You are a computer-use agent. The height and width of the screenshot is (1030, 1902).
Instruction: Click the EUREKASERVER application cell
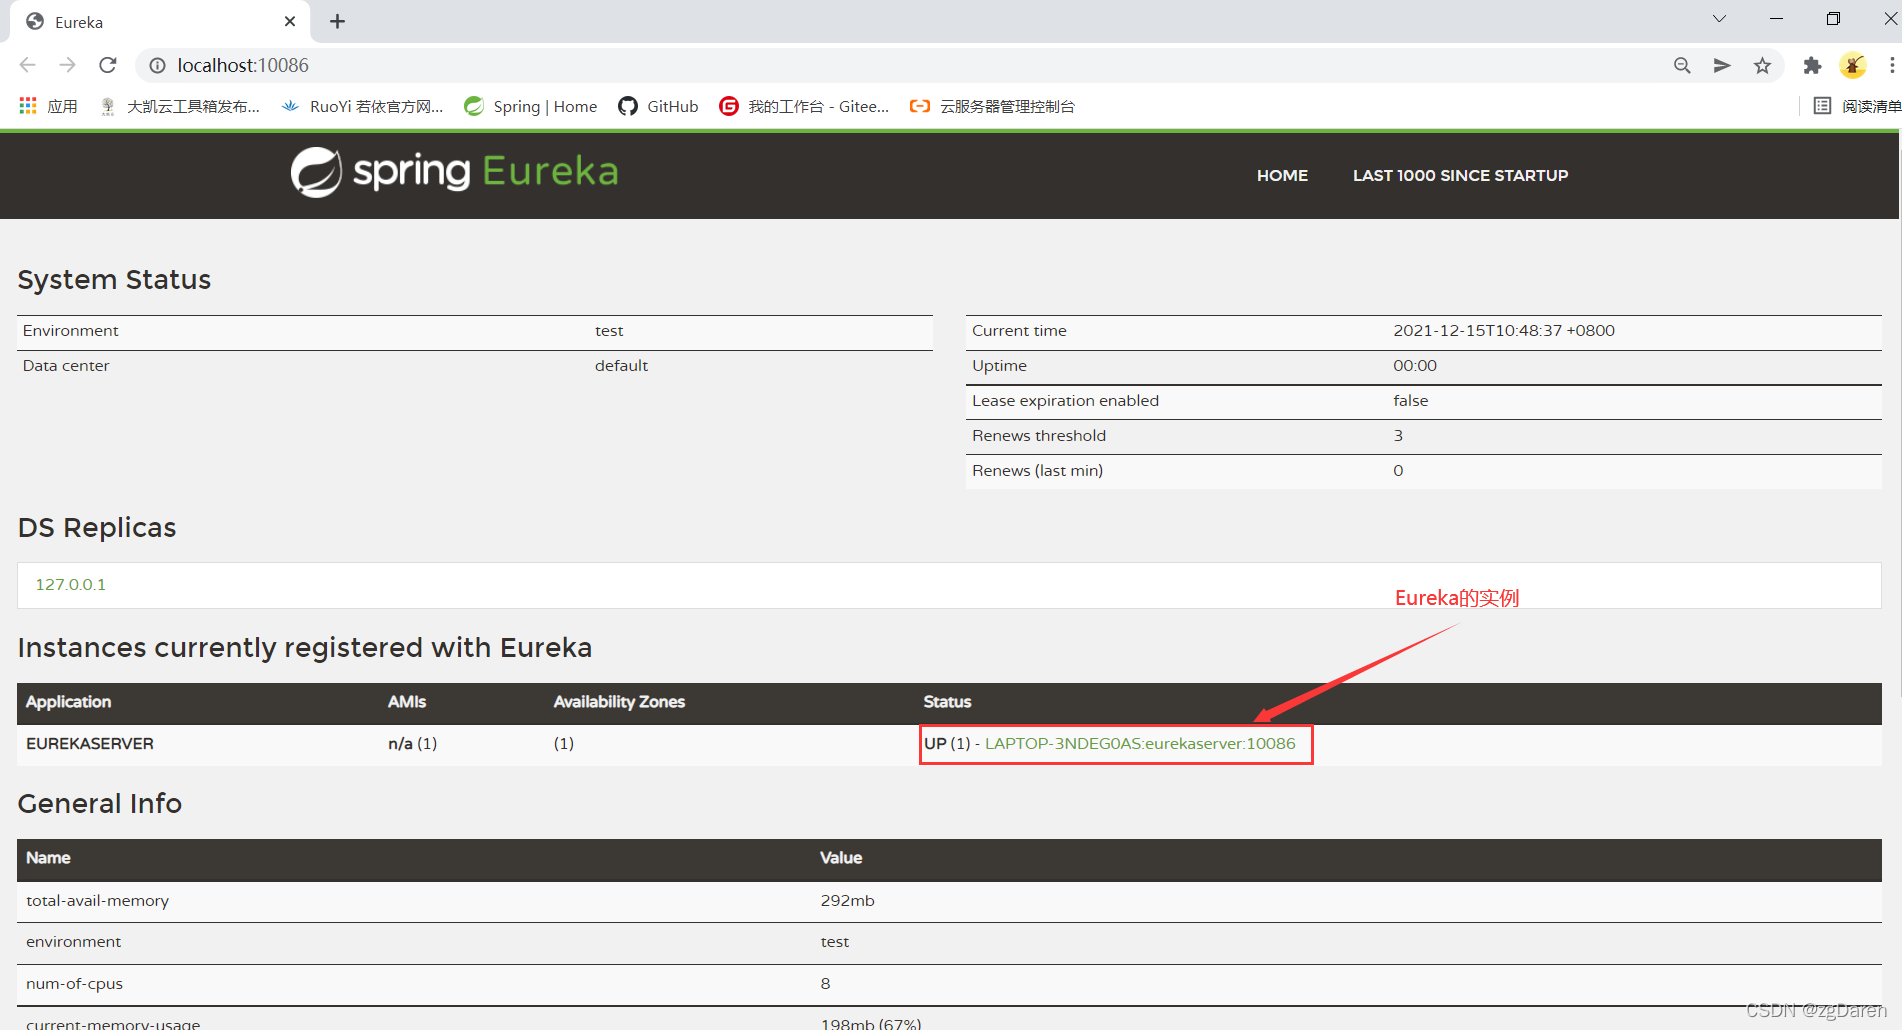90,743
